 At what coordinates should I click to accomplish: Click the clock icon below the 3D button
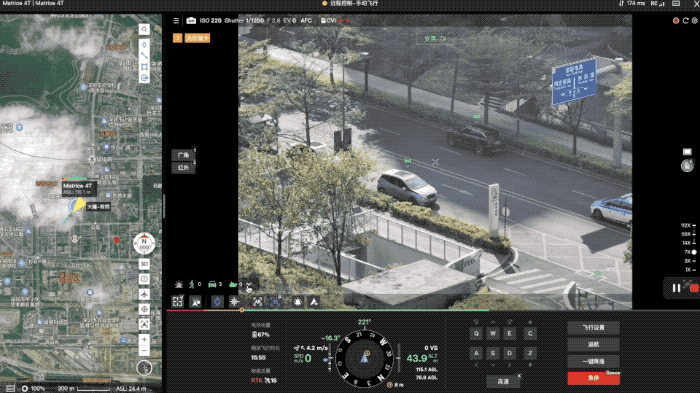point(144,279)
